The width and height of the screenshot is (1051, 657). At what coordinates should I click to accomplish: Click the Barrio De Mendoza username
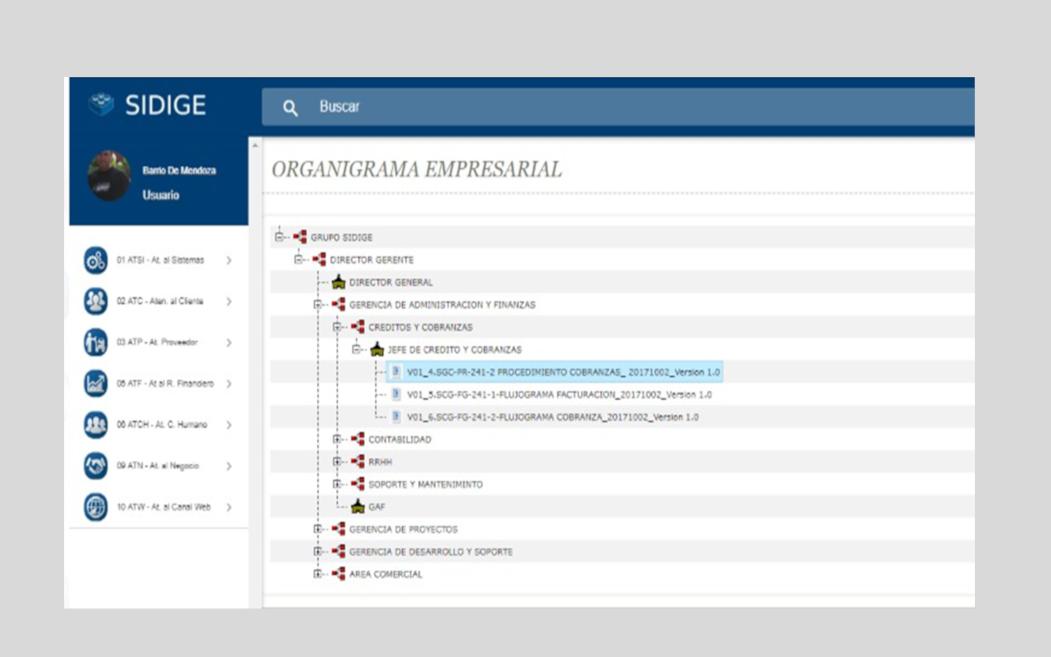(x=179, y=170)
